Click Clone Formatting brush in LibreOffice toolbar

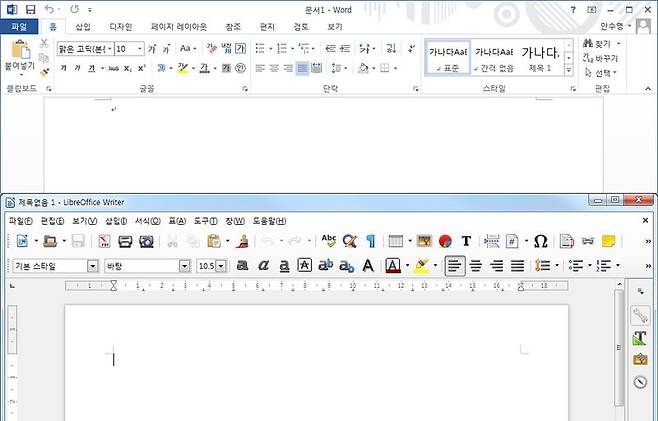[x=243, y=241]
